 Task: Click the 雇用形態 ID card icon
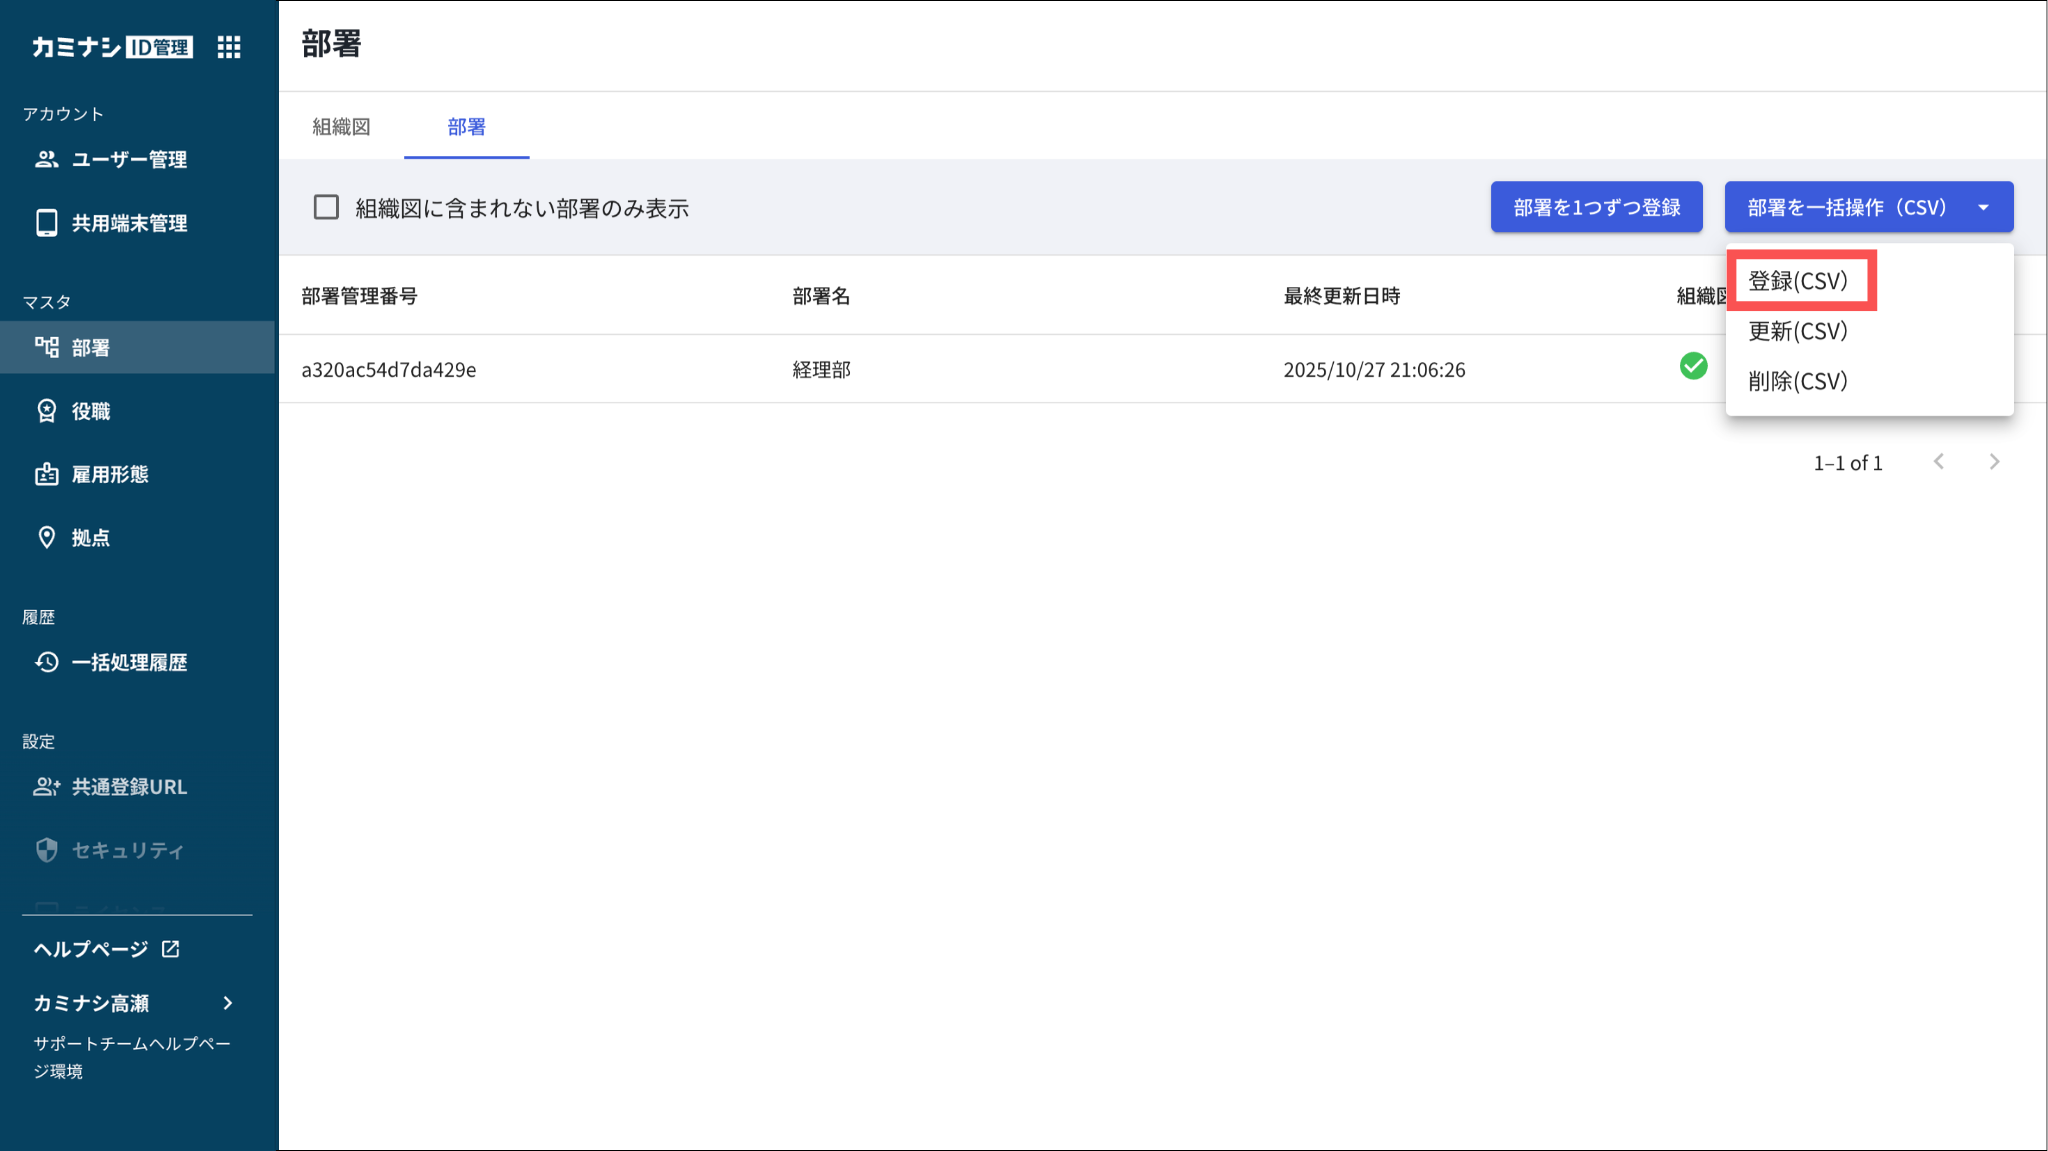pyautogui.click(x=46, y=474)
